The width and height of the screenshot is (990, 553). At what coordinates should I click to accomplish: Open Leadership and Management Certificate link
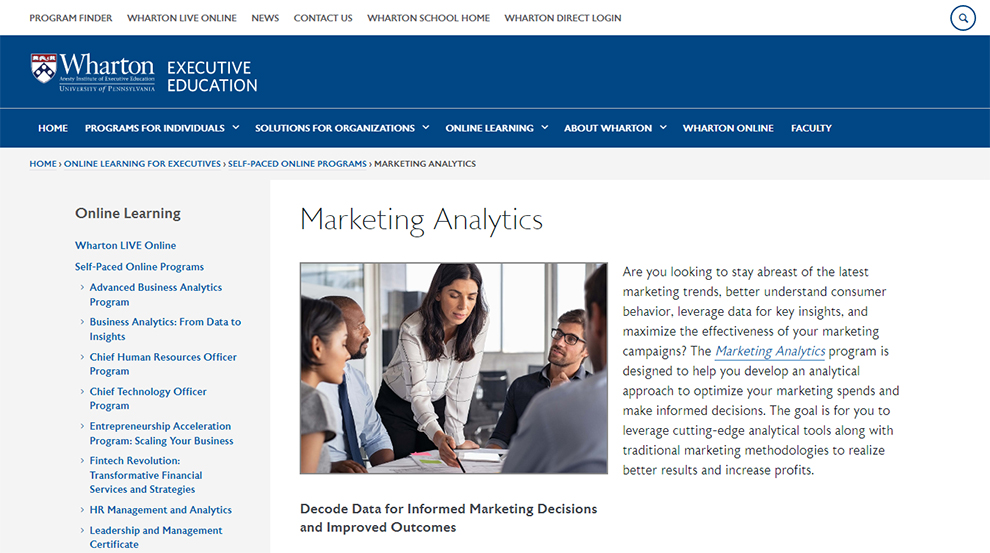[x=156, y=537]
